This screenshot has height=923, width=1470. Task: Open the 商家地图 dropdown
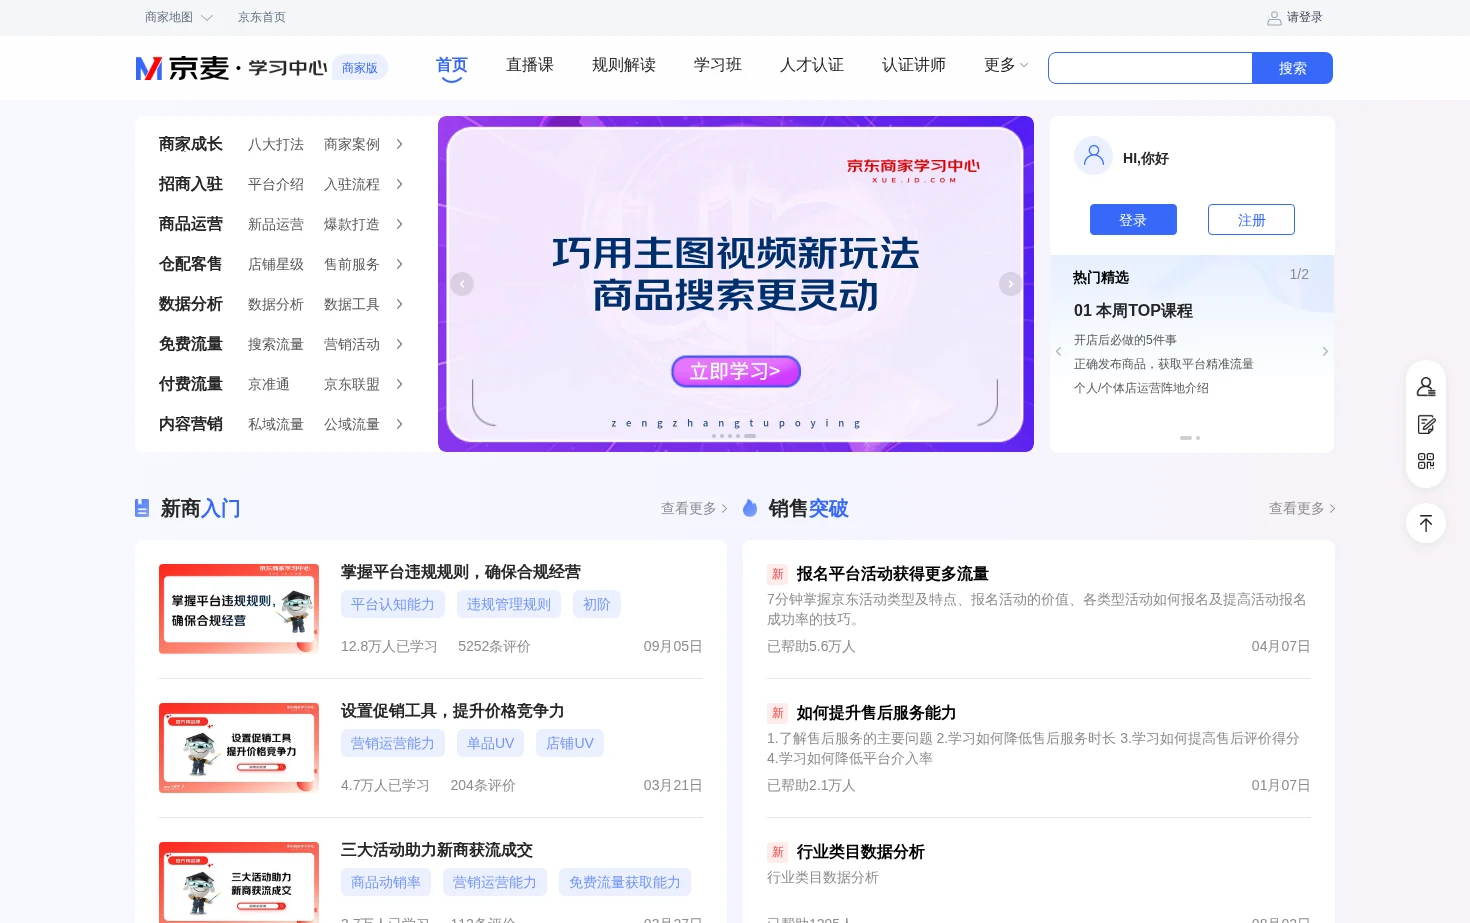[x=178, y=17]
